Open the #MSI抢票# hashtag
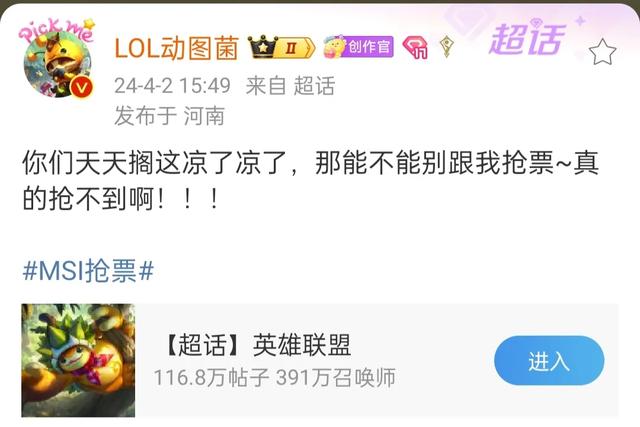640x427 pixels. [89, 270]
